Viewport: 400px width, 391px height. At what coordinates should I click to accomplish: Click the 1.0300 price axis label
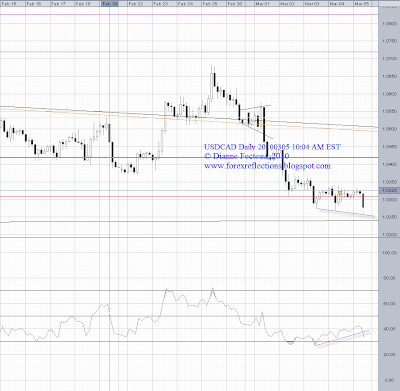point(390,200)
